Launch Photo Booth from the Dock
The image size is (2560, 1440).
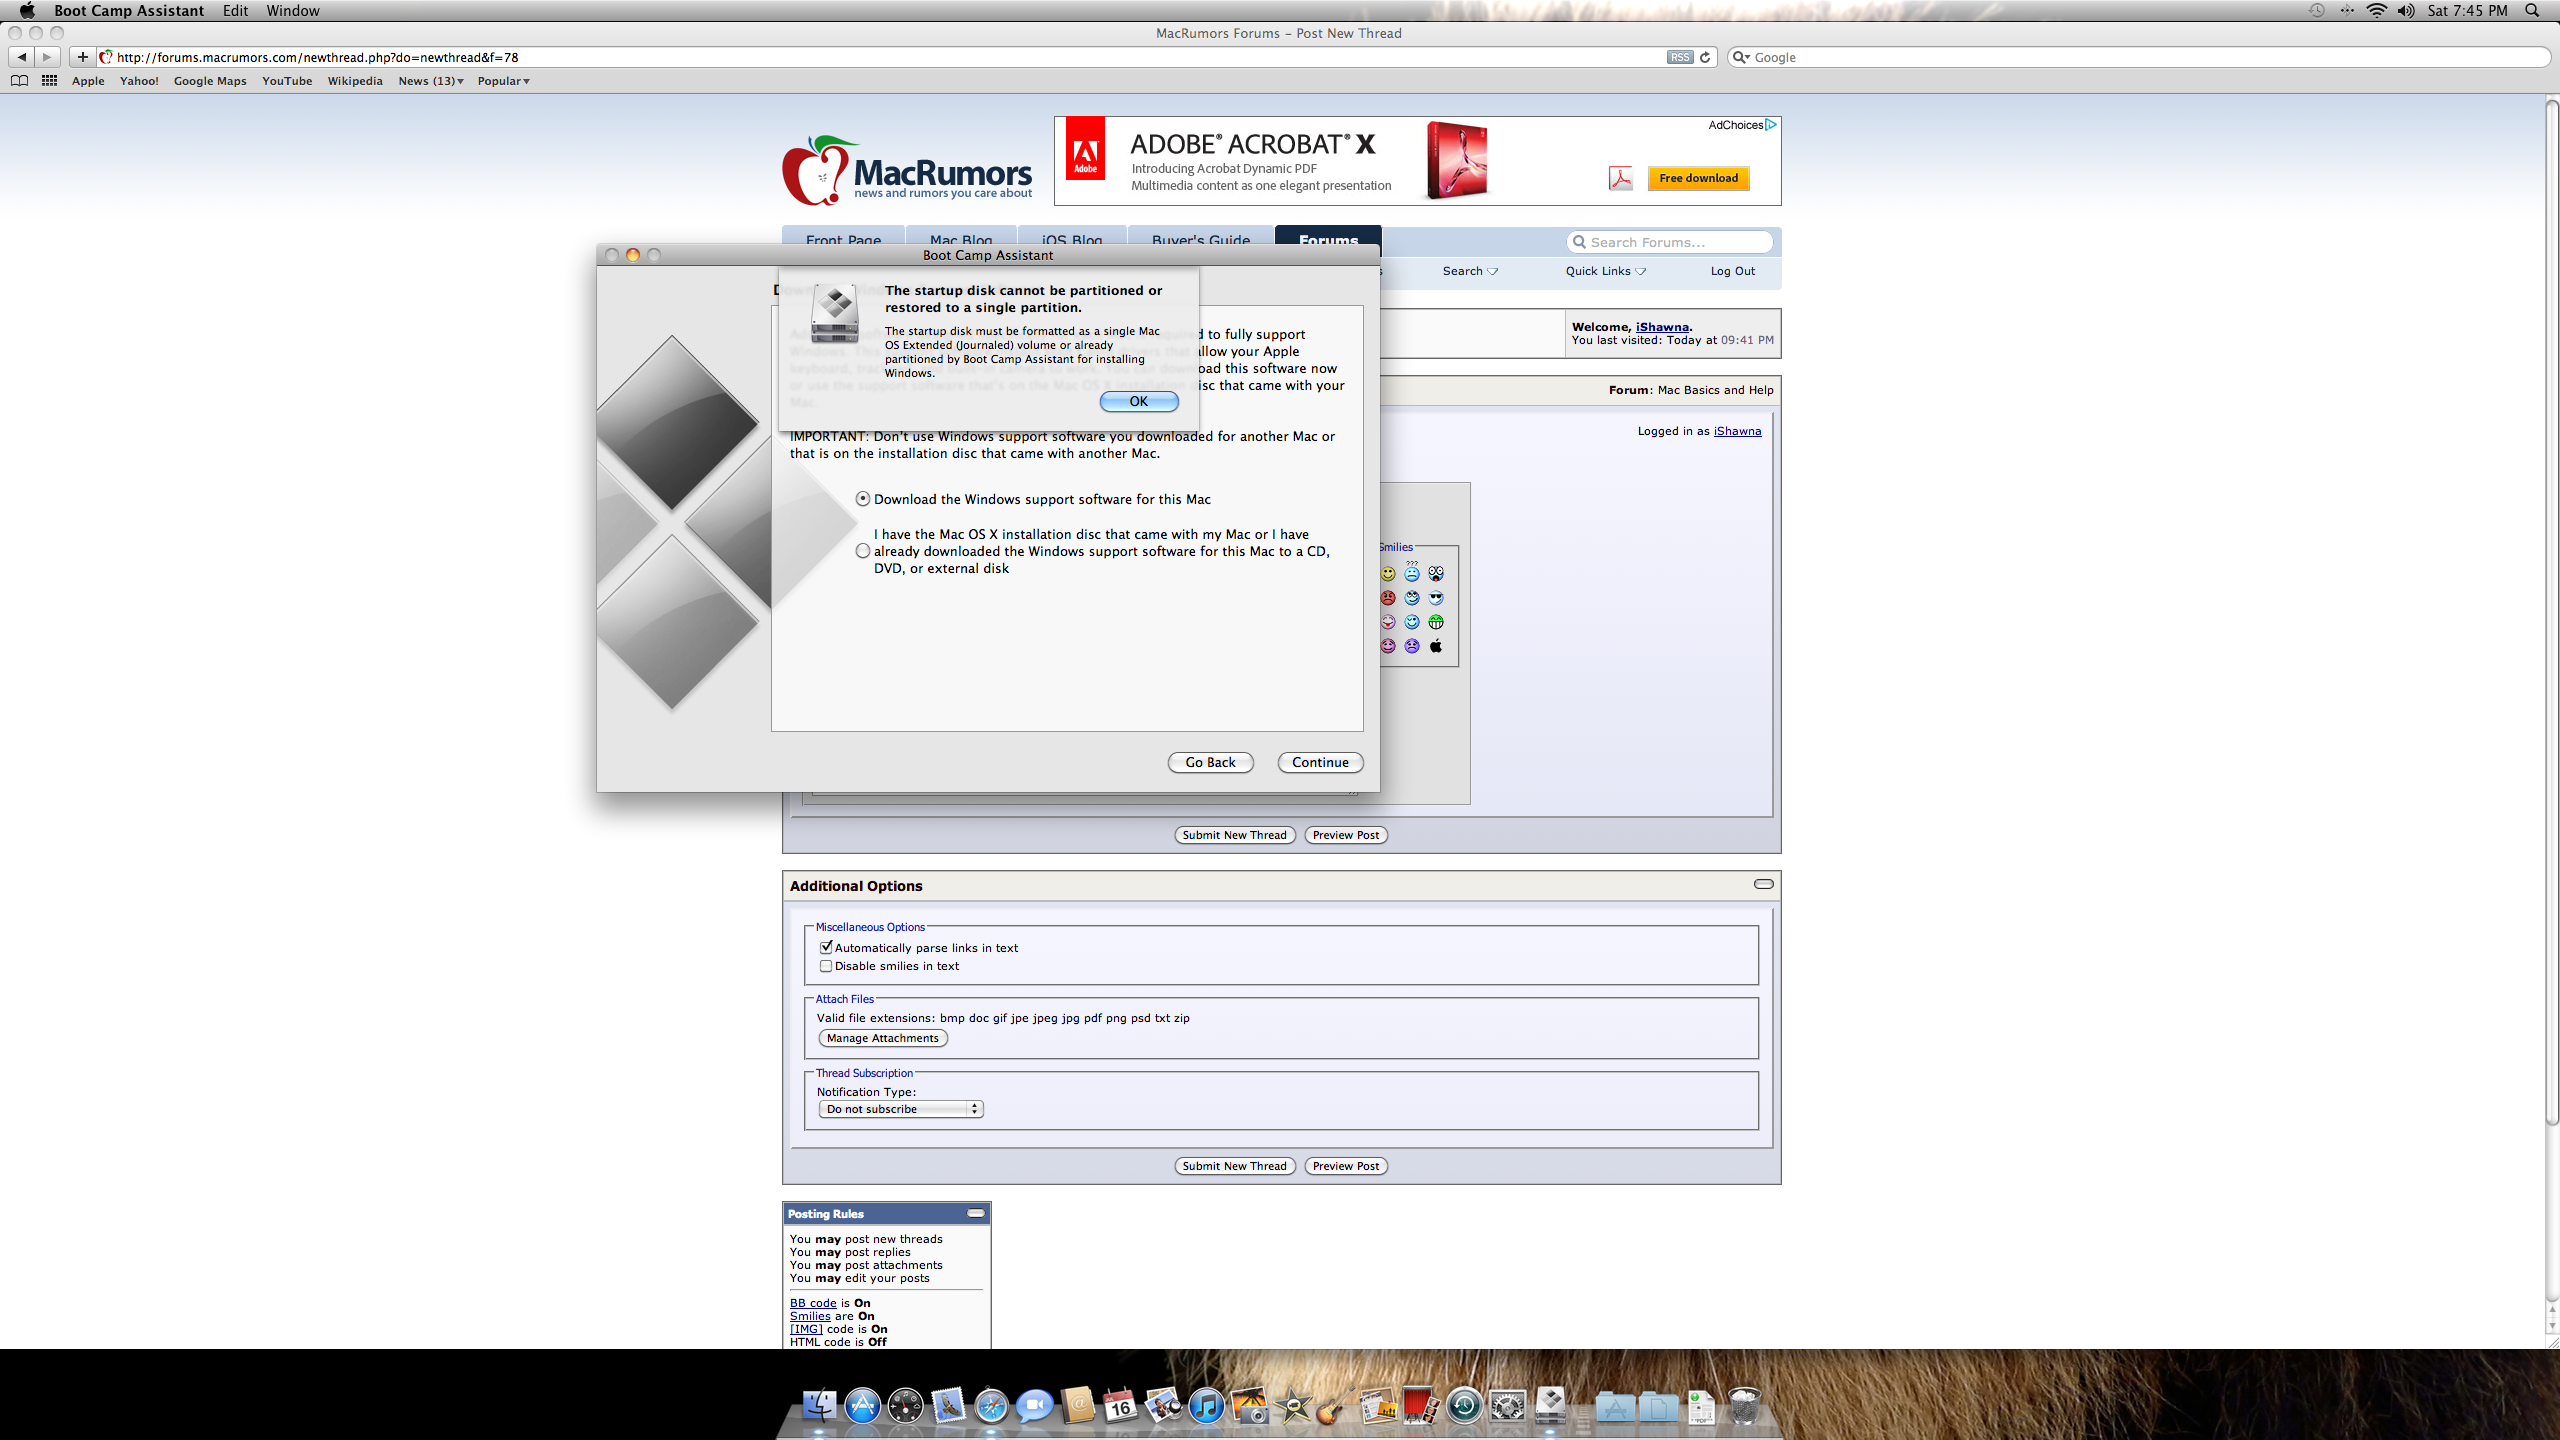pos(1421,1405)
